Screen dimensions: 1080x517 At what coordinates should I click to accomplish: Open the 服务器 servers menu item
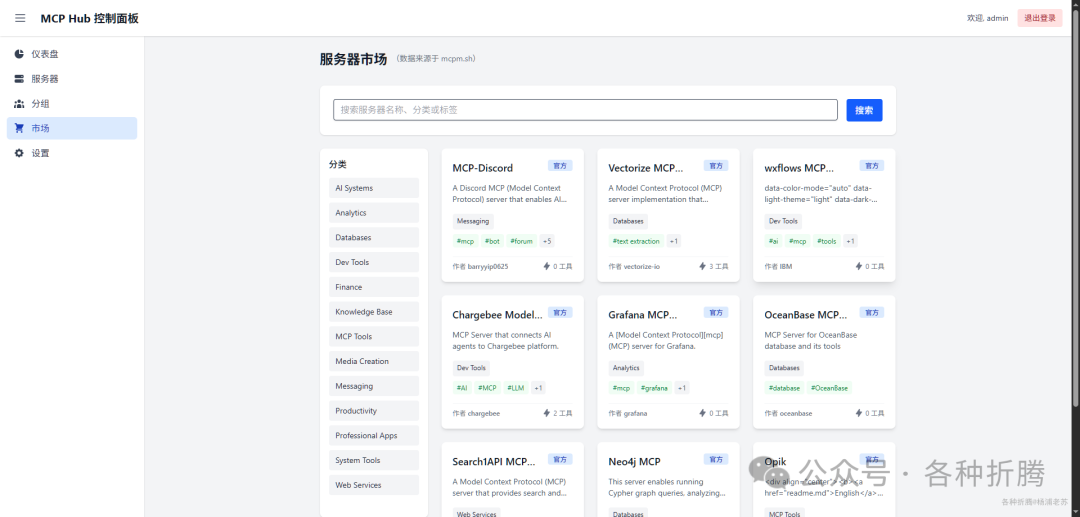coord(72,78)
